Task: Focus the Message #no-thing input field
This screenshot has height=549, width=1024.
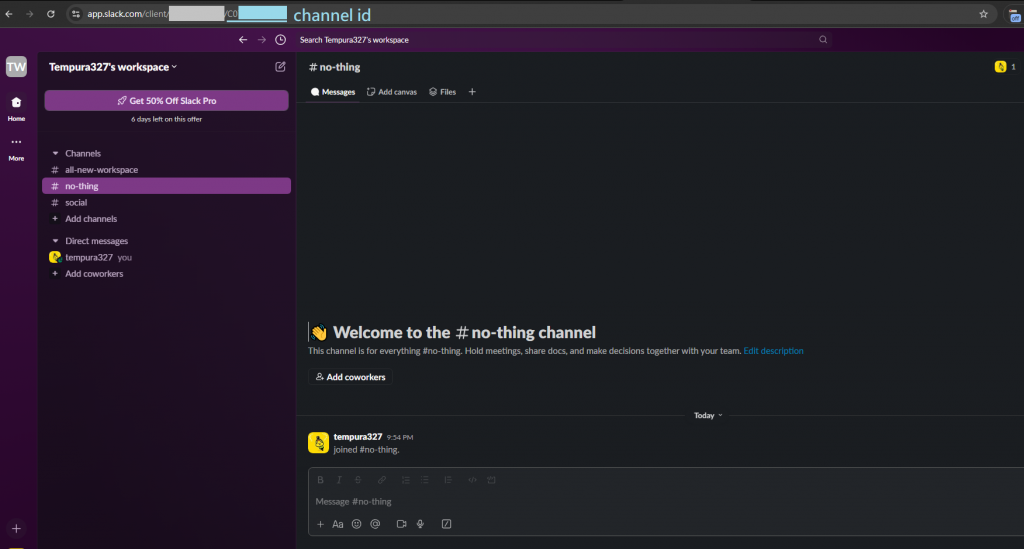Action: [x=666, y=501]
